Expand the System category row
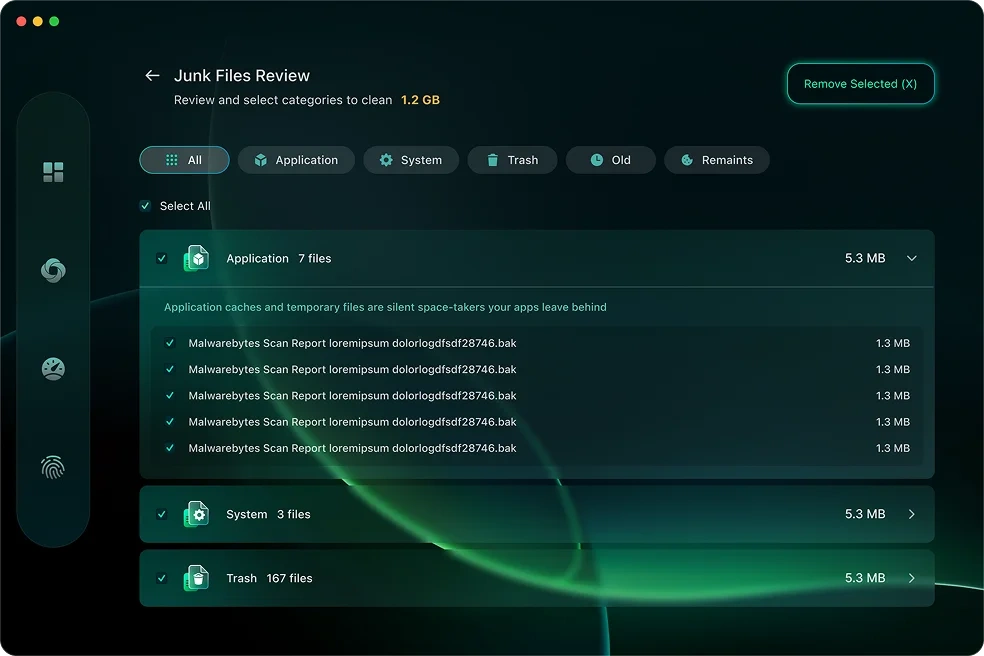984x656 pixels. (911, 514)
